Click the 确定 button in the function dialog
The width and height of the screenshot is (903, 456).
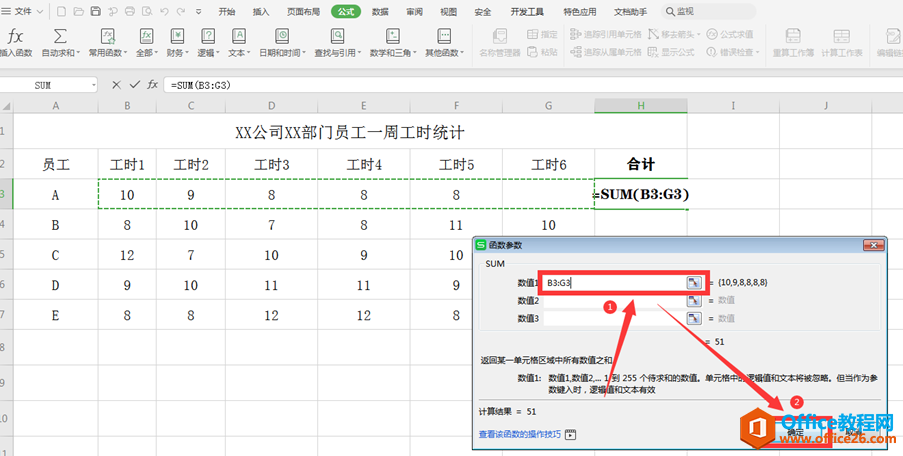(x=796, y=432)
